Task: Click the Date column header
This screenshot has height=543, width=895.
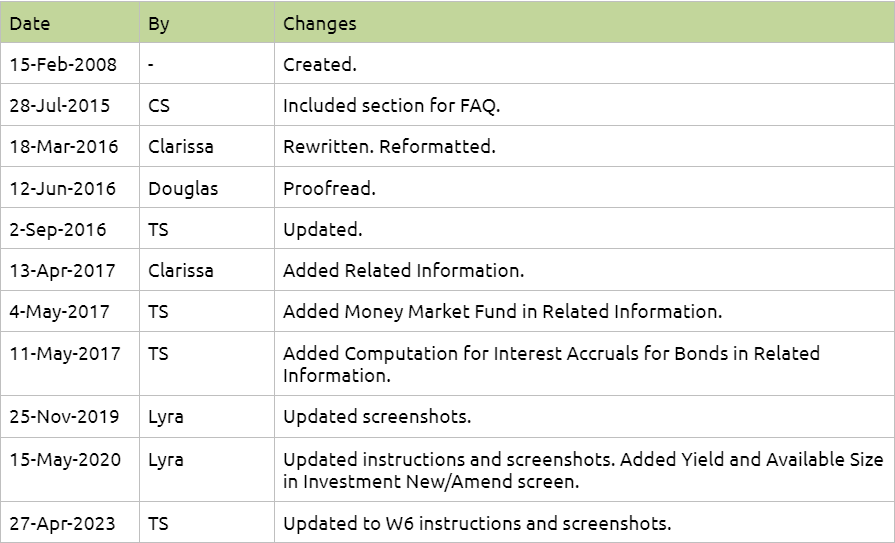Action: click(x=70, y=23)
